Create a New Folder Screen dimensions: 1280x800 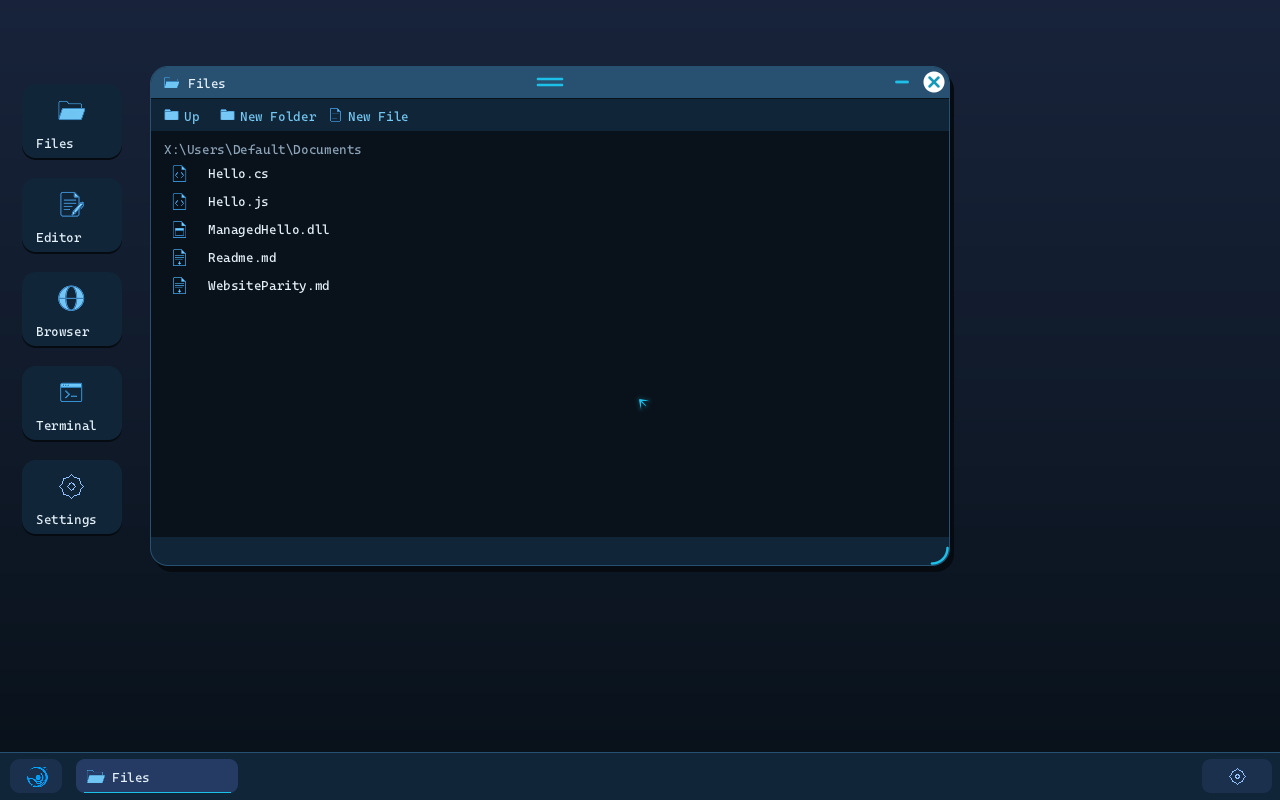pyautogui.click(x=268, y=116)
